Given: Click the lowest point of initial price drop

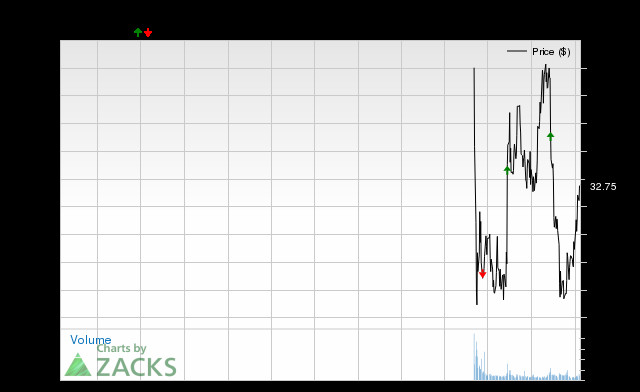Looking at the screenshot, I should pyautogui.click(x=477, y=303).
